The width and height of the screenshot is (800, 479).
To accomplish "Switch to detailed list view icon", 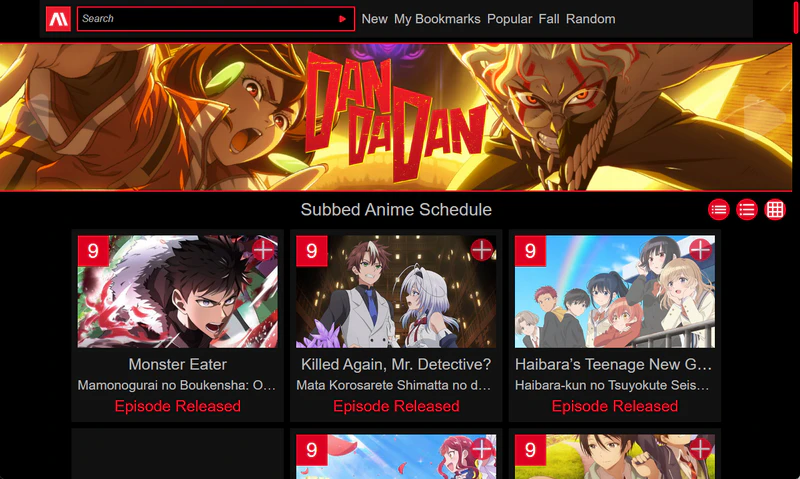I will (x=747, y=210).
